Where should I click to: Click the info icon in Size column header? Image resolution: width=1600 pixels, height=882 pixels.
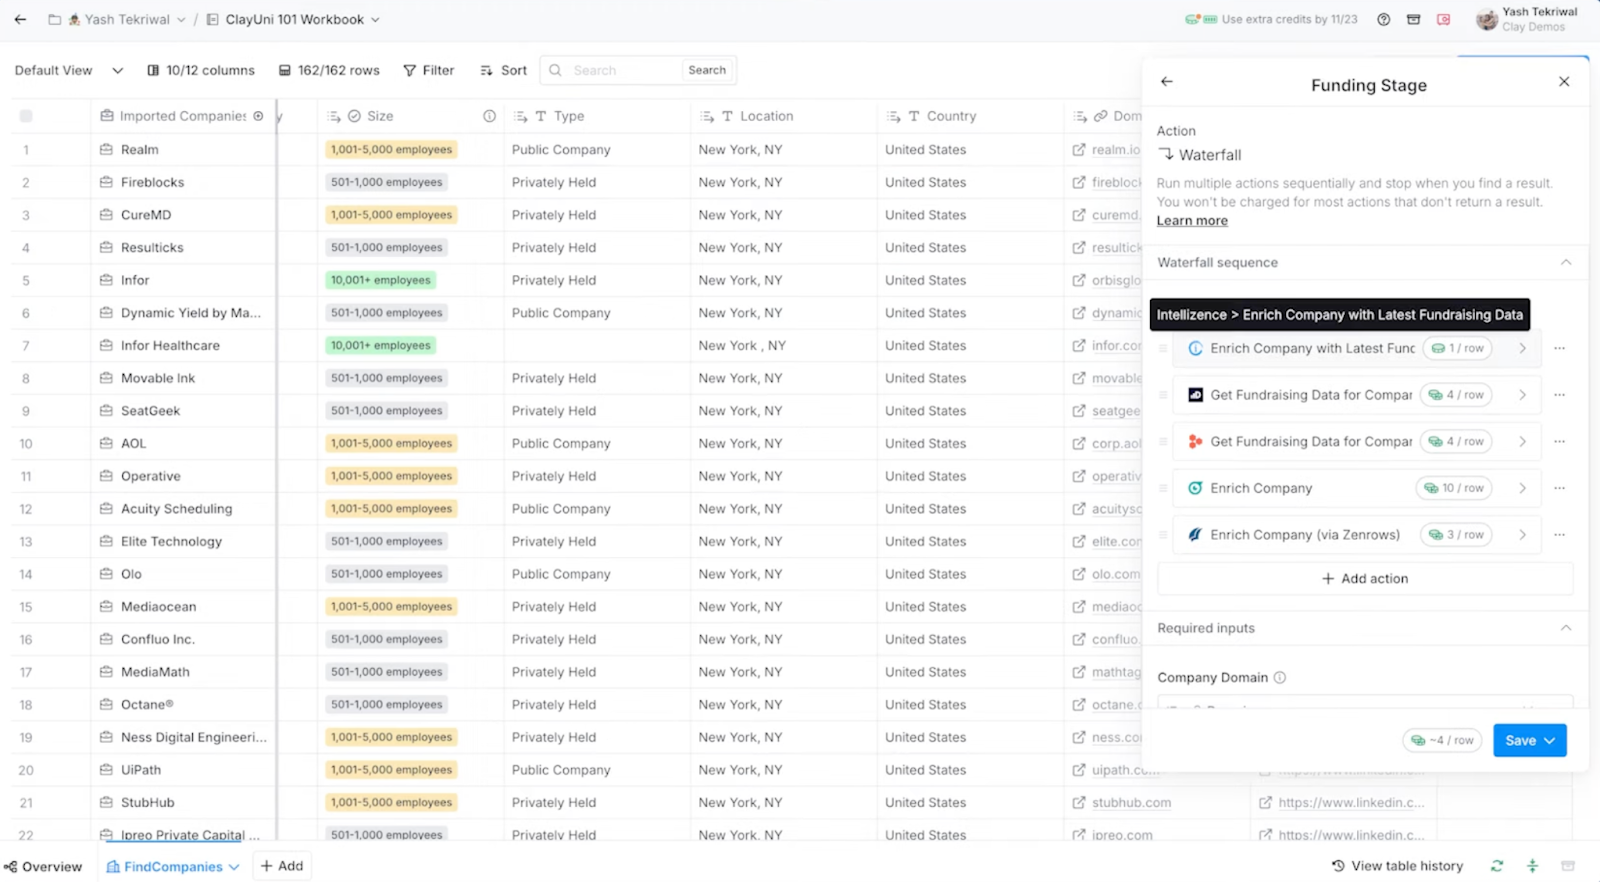pos(489,116)
